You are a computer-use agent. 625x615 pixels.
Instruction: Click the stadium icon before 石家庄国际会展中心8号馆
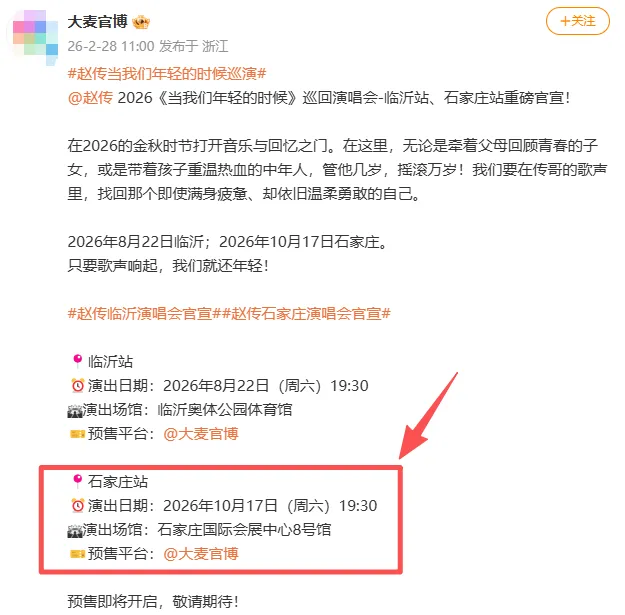[75, 531]
